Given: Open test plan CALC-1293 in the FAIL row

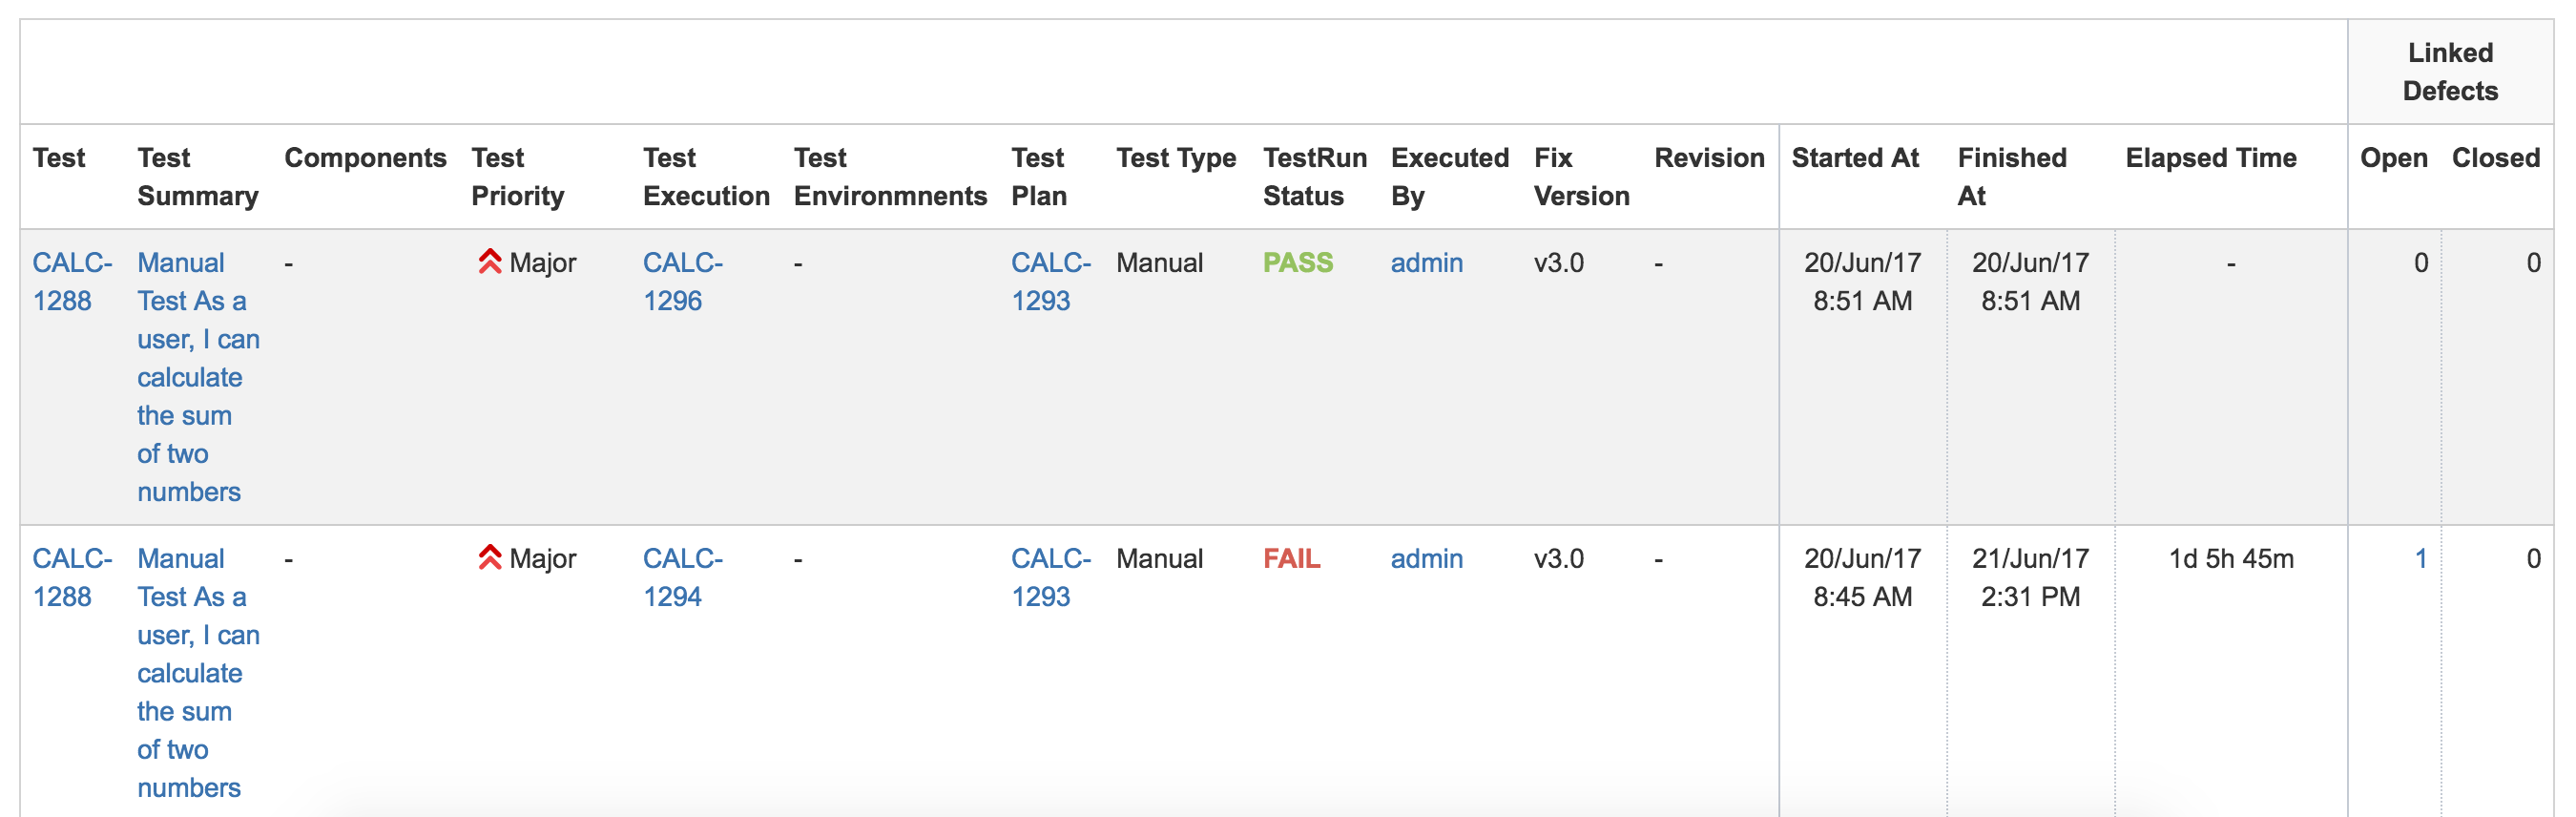Looking at the screenshot, I should click(1051, 578).
